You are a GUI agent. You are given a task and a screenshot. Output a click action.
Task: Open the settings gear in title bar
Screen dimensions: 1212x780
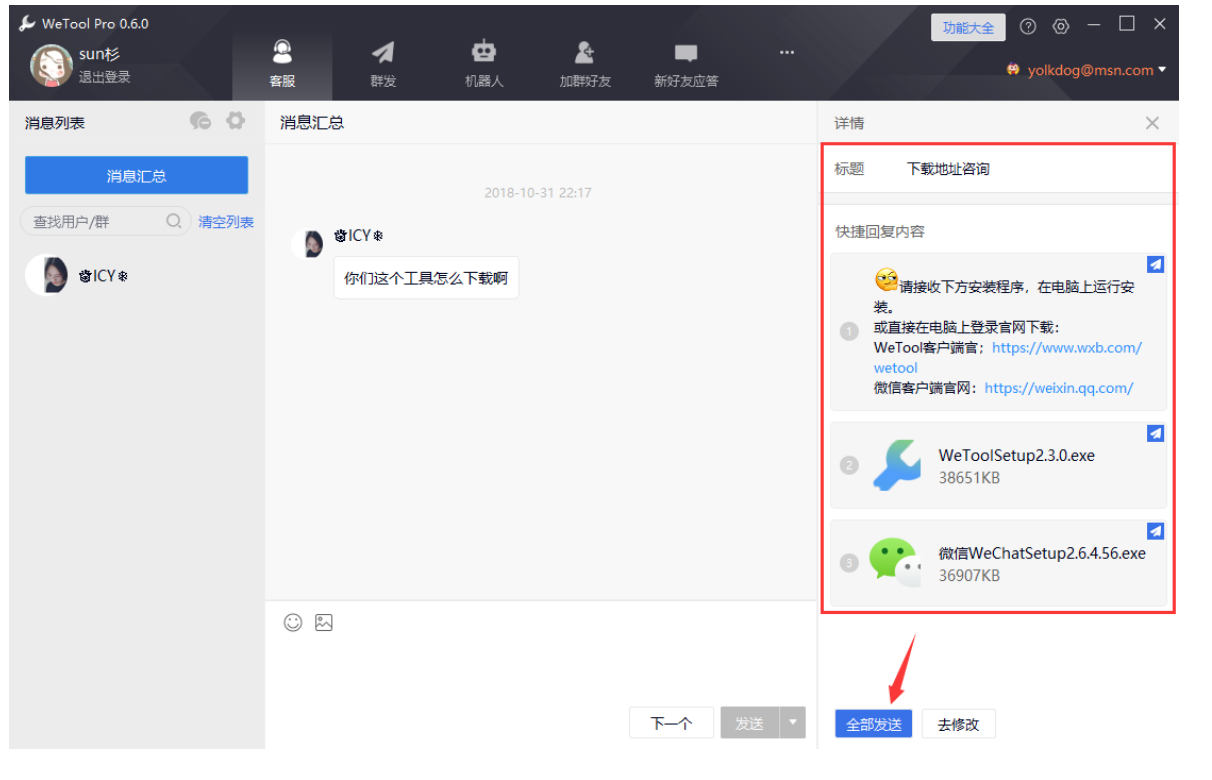[x=1061, y=27]
